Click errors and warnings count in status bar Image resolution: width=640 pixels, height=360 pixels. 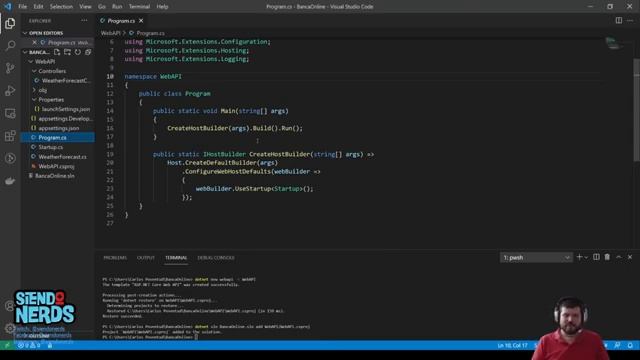point(29,345)
